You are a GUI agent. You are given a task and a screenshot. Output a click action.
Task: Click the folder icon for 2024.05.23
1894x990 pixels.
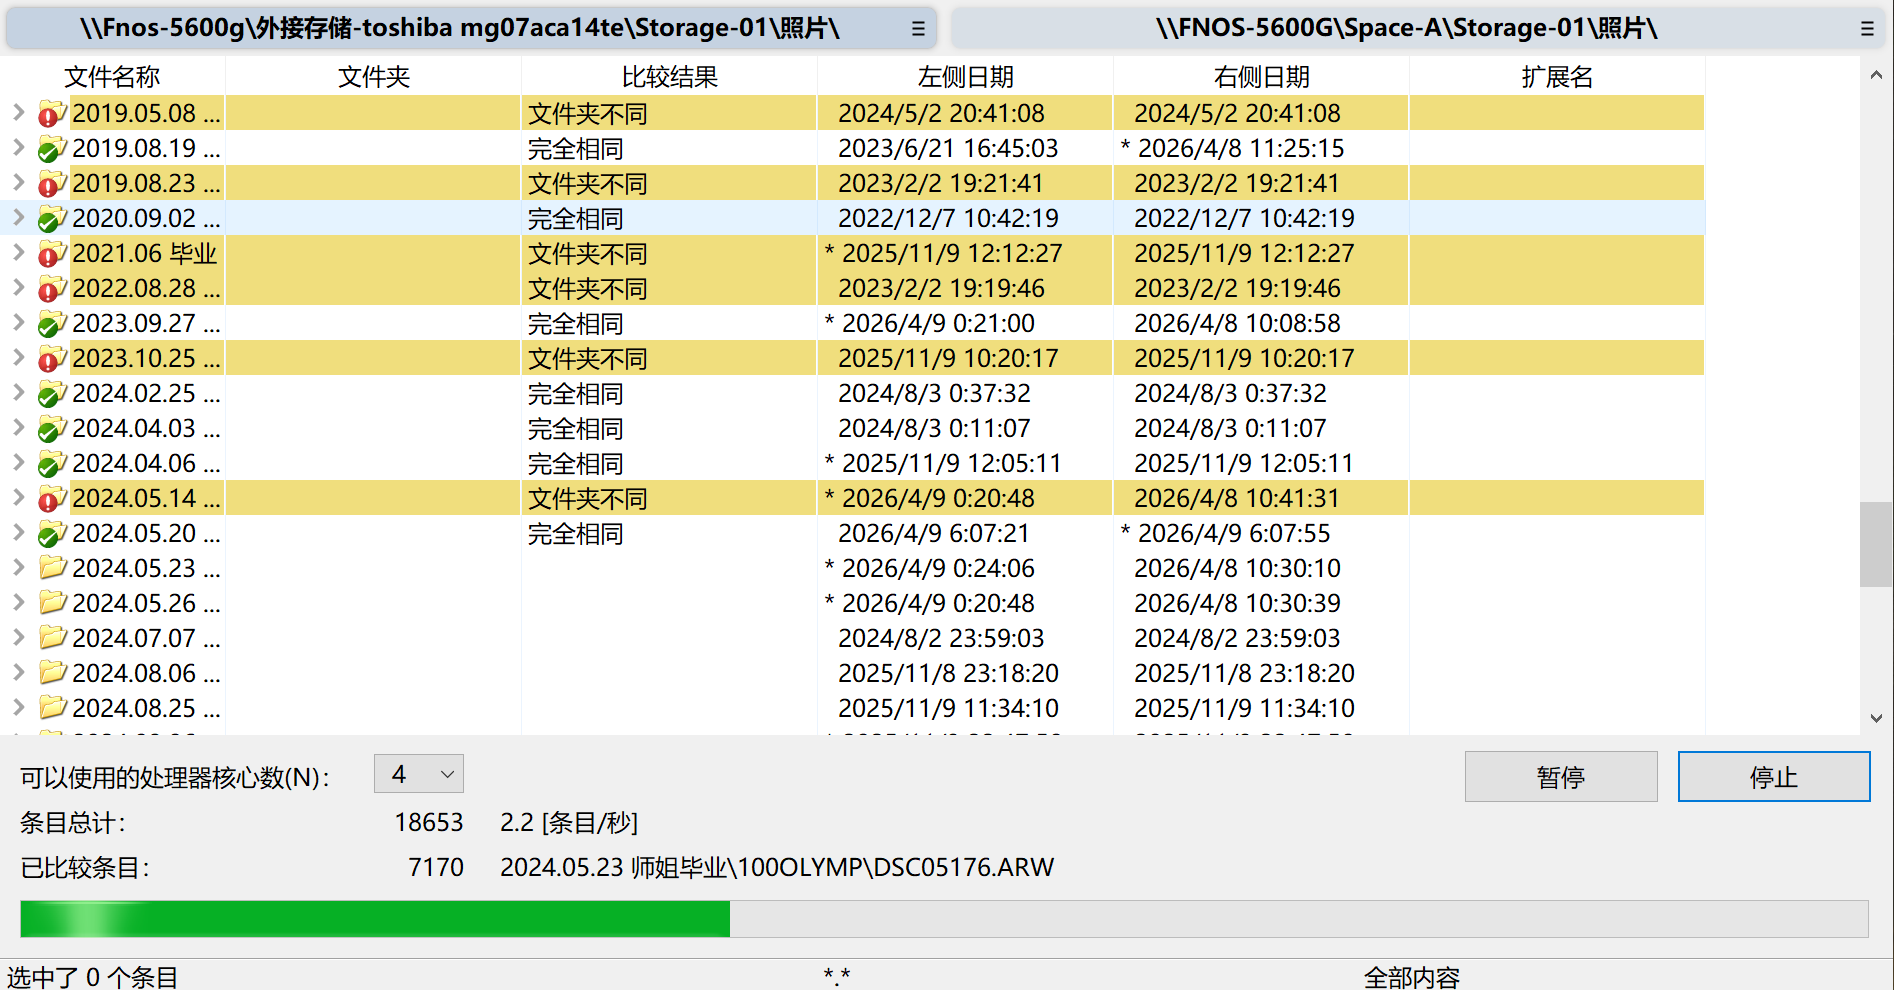pyautogui.click(x=52, y=568)
